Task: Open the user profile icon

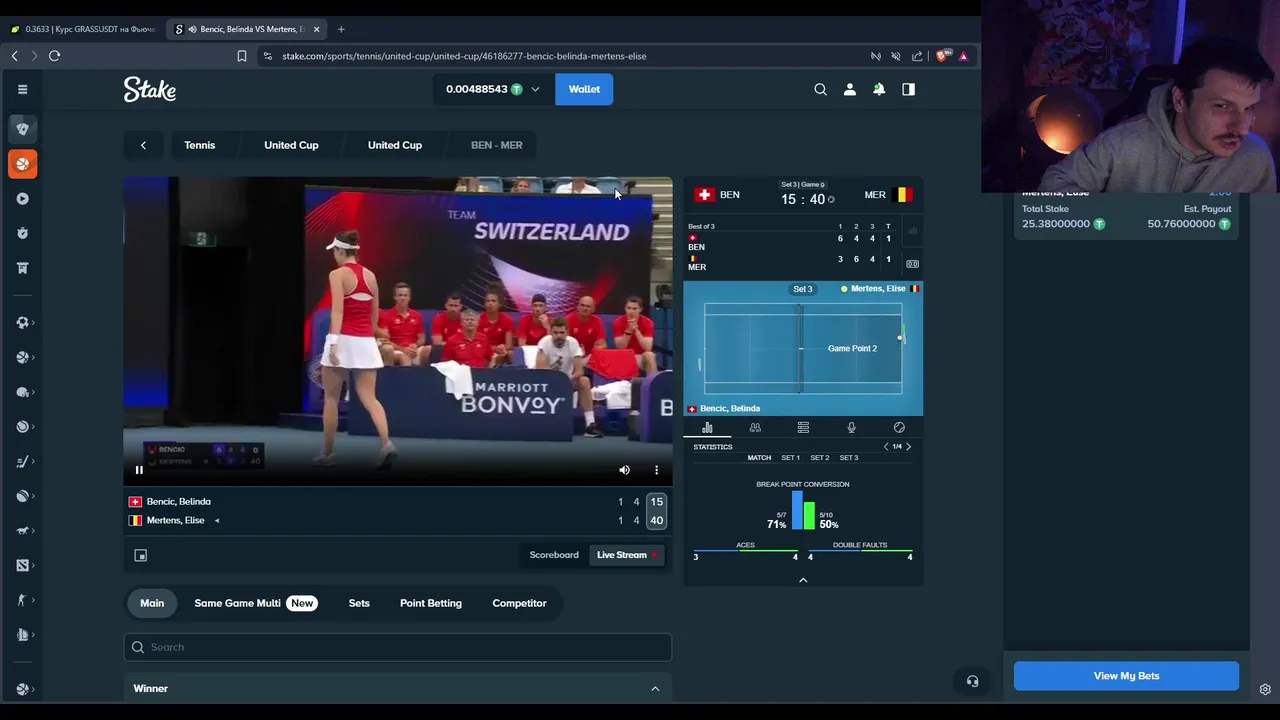Action: (850, 89)
